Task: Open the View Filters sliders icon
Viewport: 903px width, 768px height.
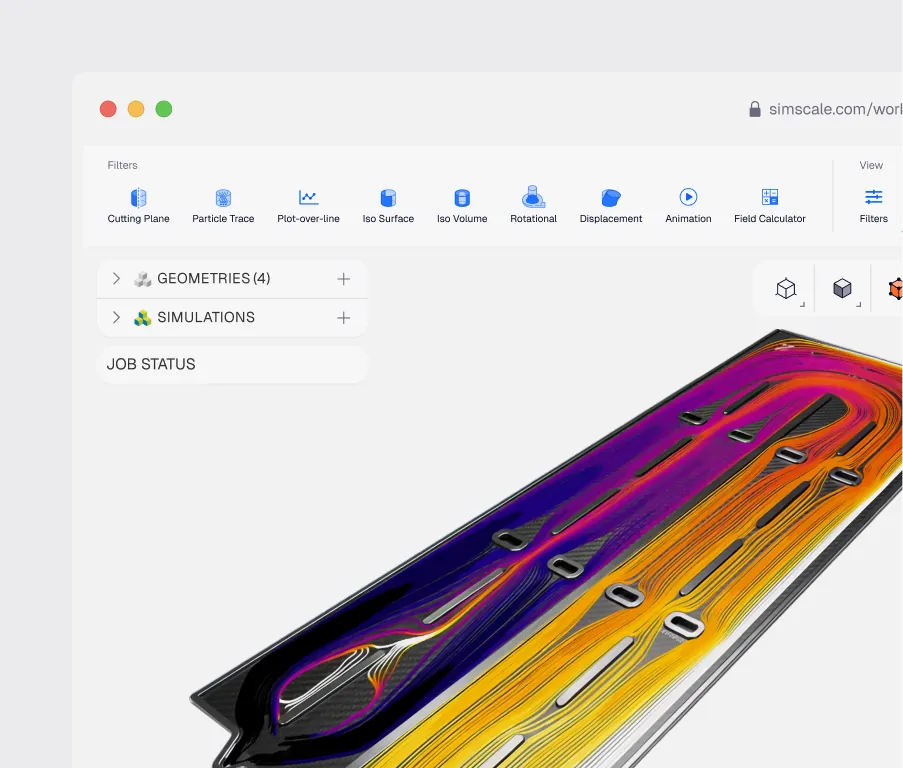Action: tap(874, 197)
